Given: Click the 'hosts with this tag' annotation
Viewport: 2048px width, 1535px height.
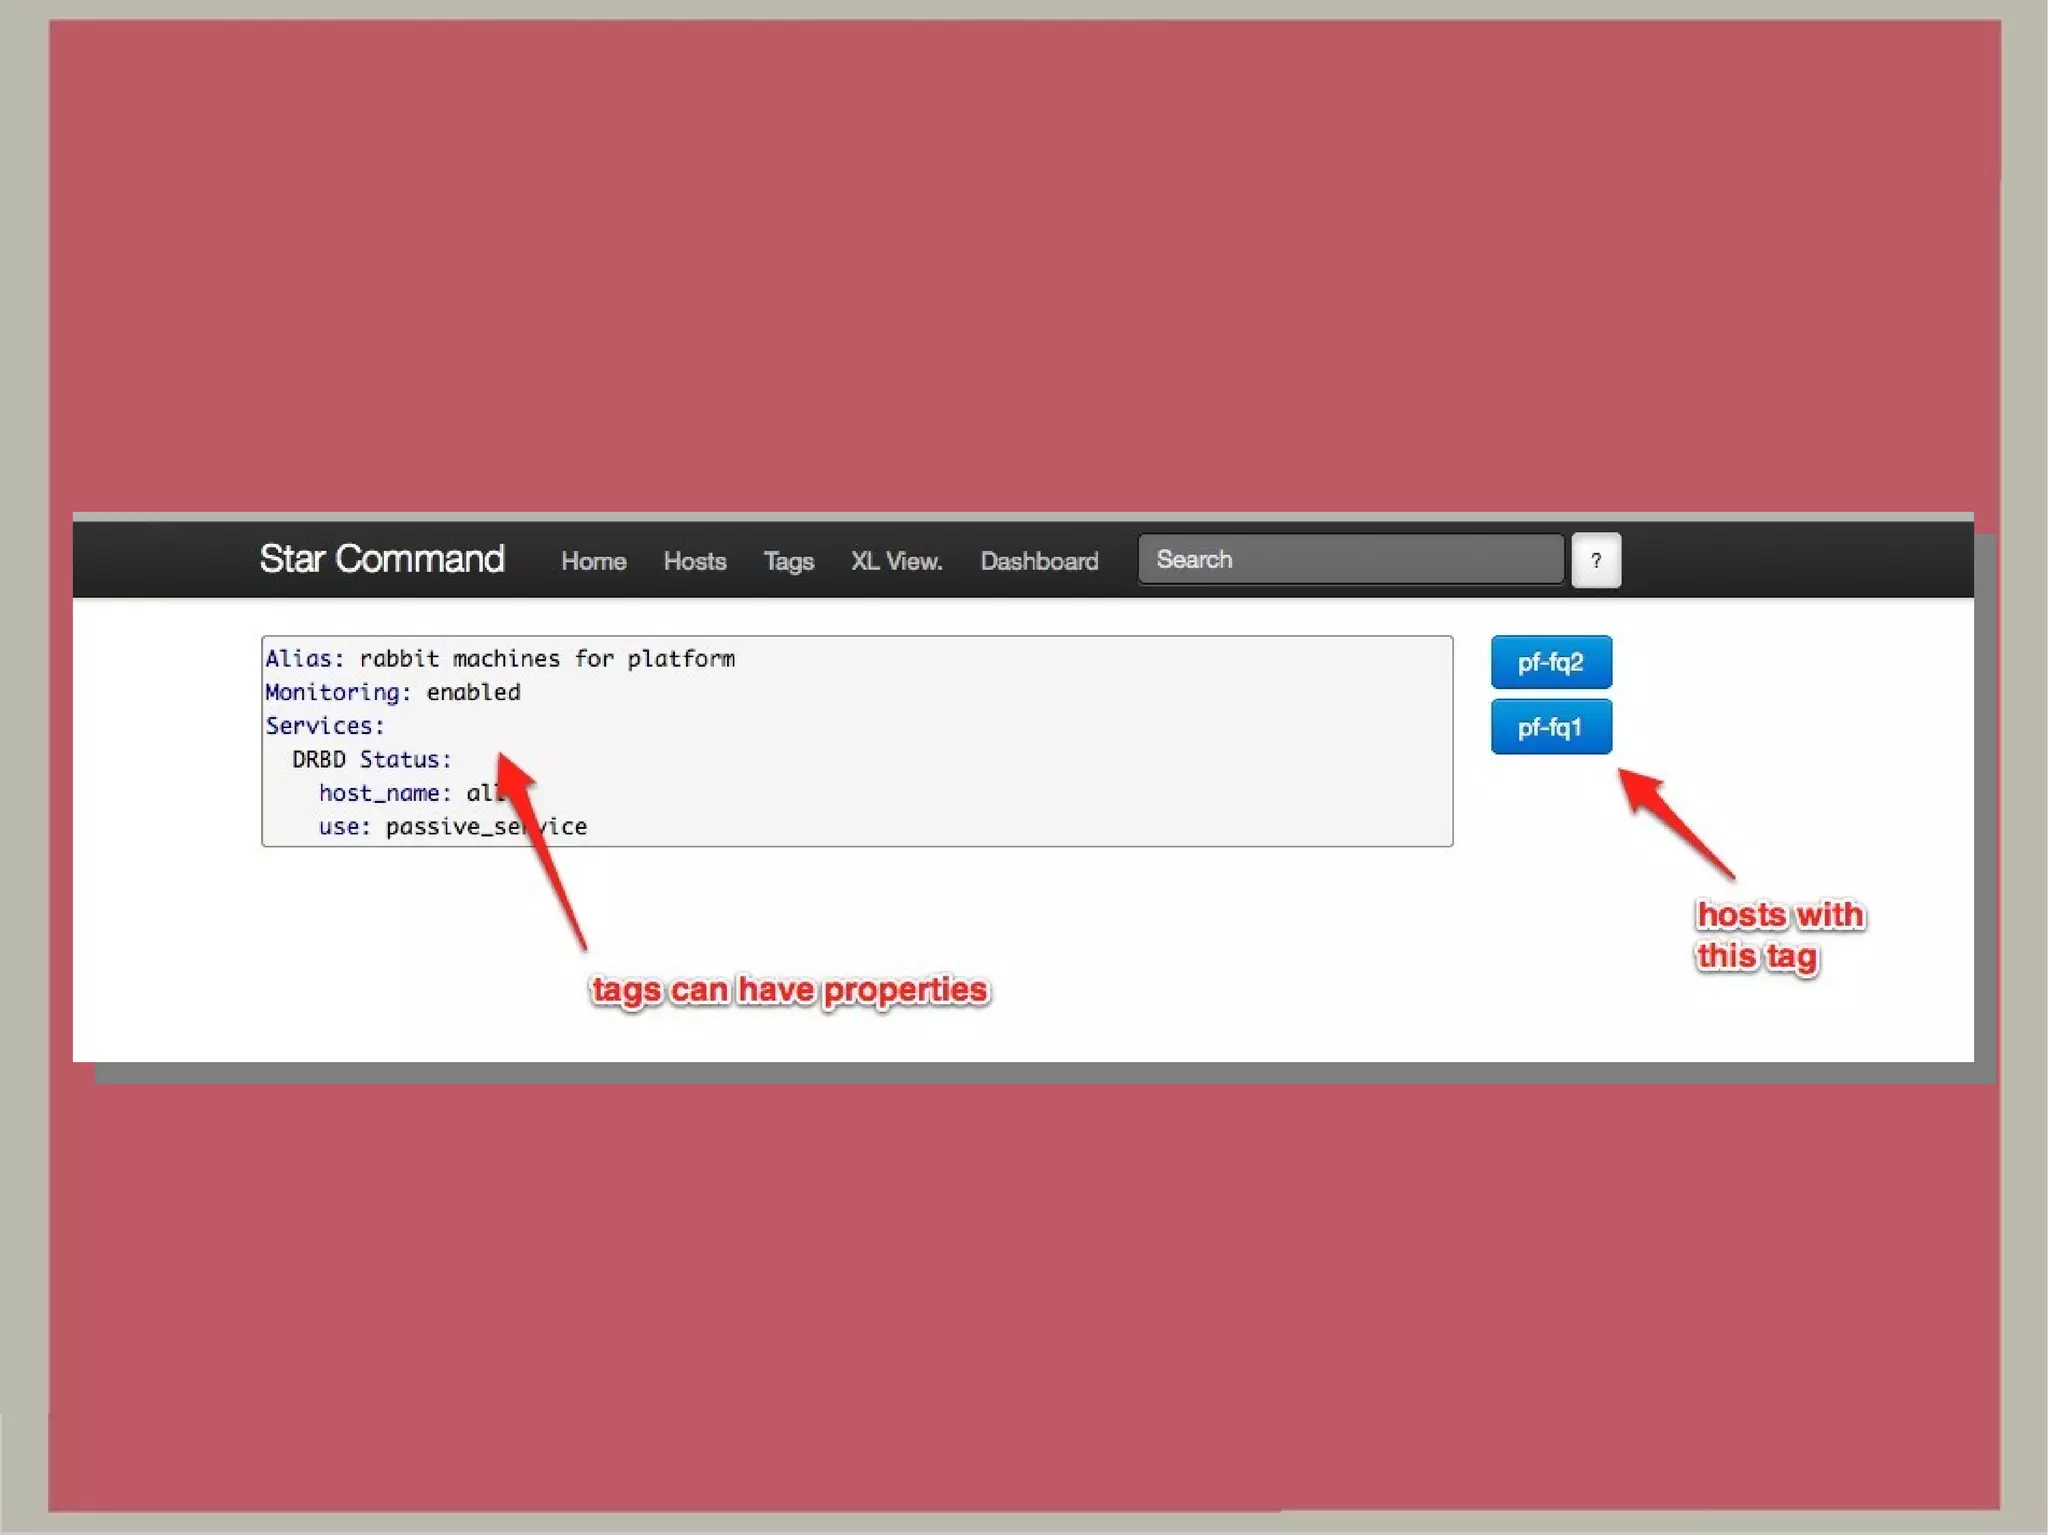Looking at the screenshot, I should tap(1779, 935).
